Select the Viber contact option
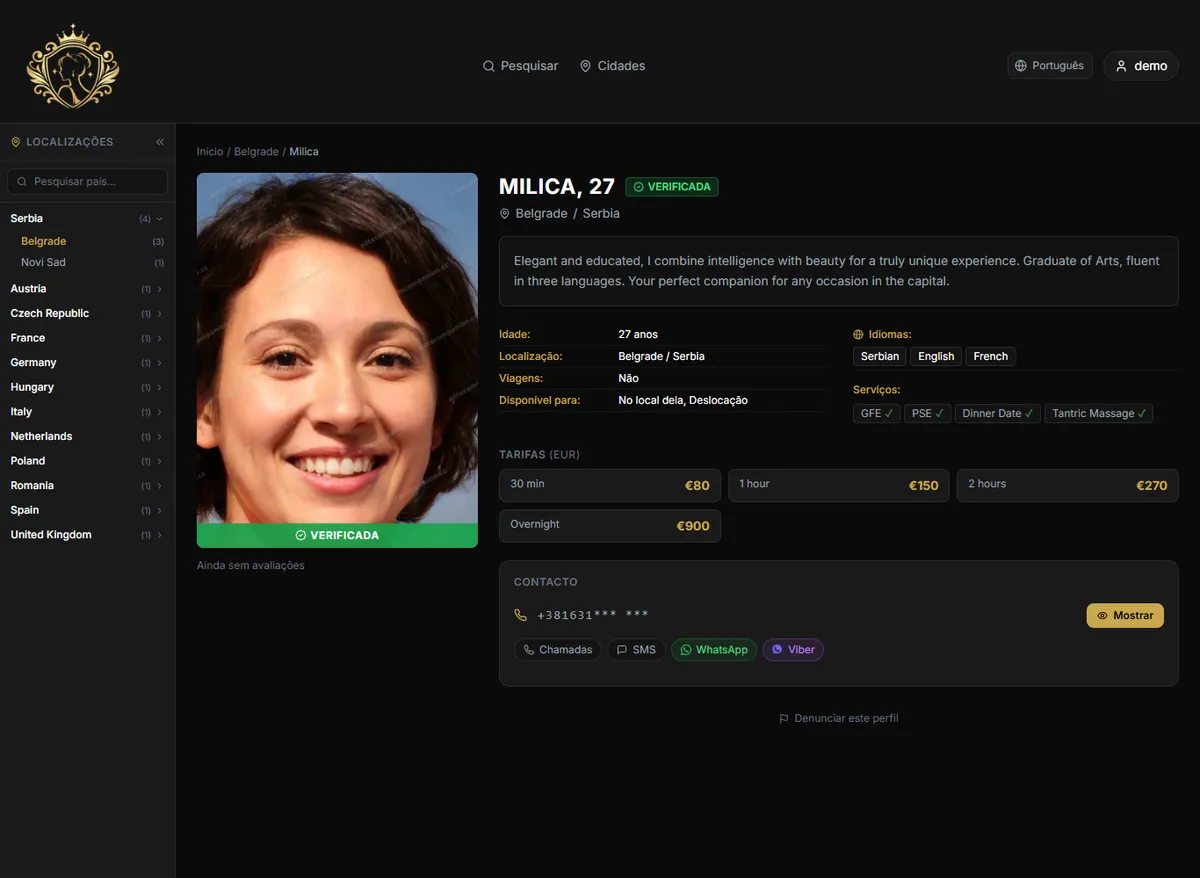Image resolution: width=1200 pixels, height=878 pixels. [x=793, y=650]
